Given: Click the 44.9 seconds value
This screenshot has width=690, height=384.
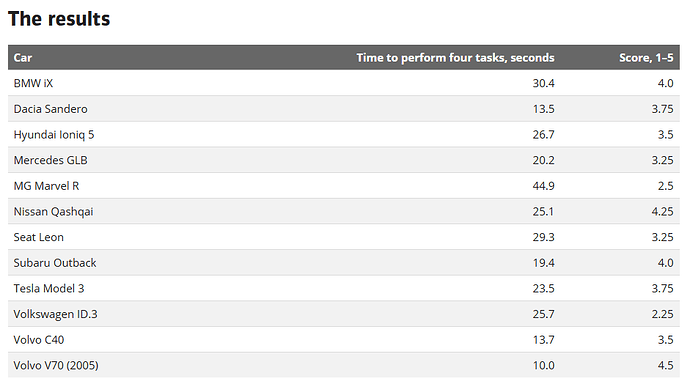Looking at the screenshot, I should click(x=543, y=186).
